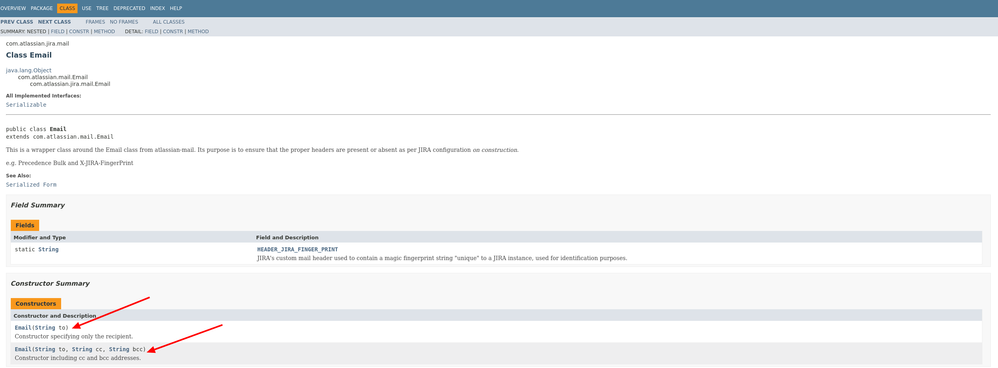Open the java.lang.Object link
The width and height of the screenshot is (998, 368).
[29, 70]
